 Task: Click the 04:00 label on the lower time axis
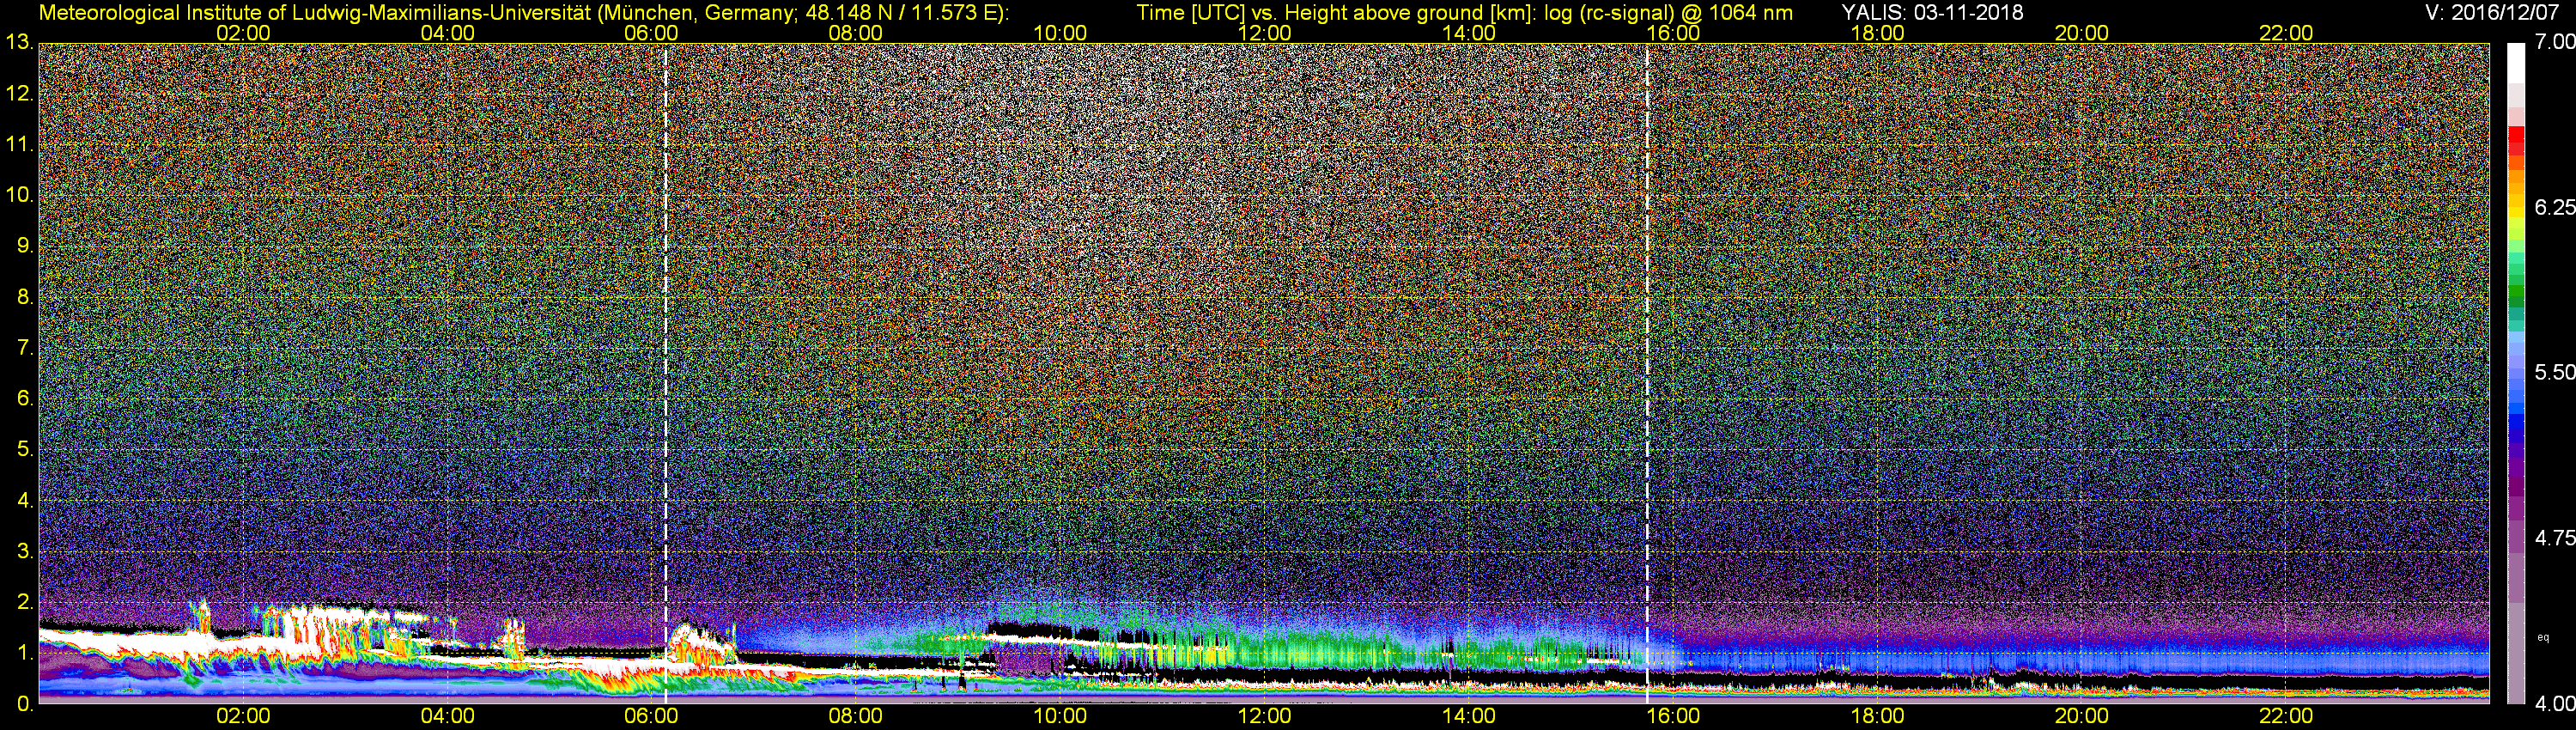[447, 716]
